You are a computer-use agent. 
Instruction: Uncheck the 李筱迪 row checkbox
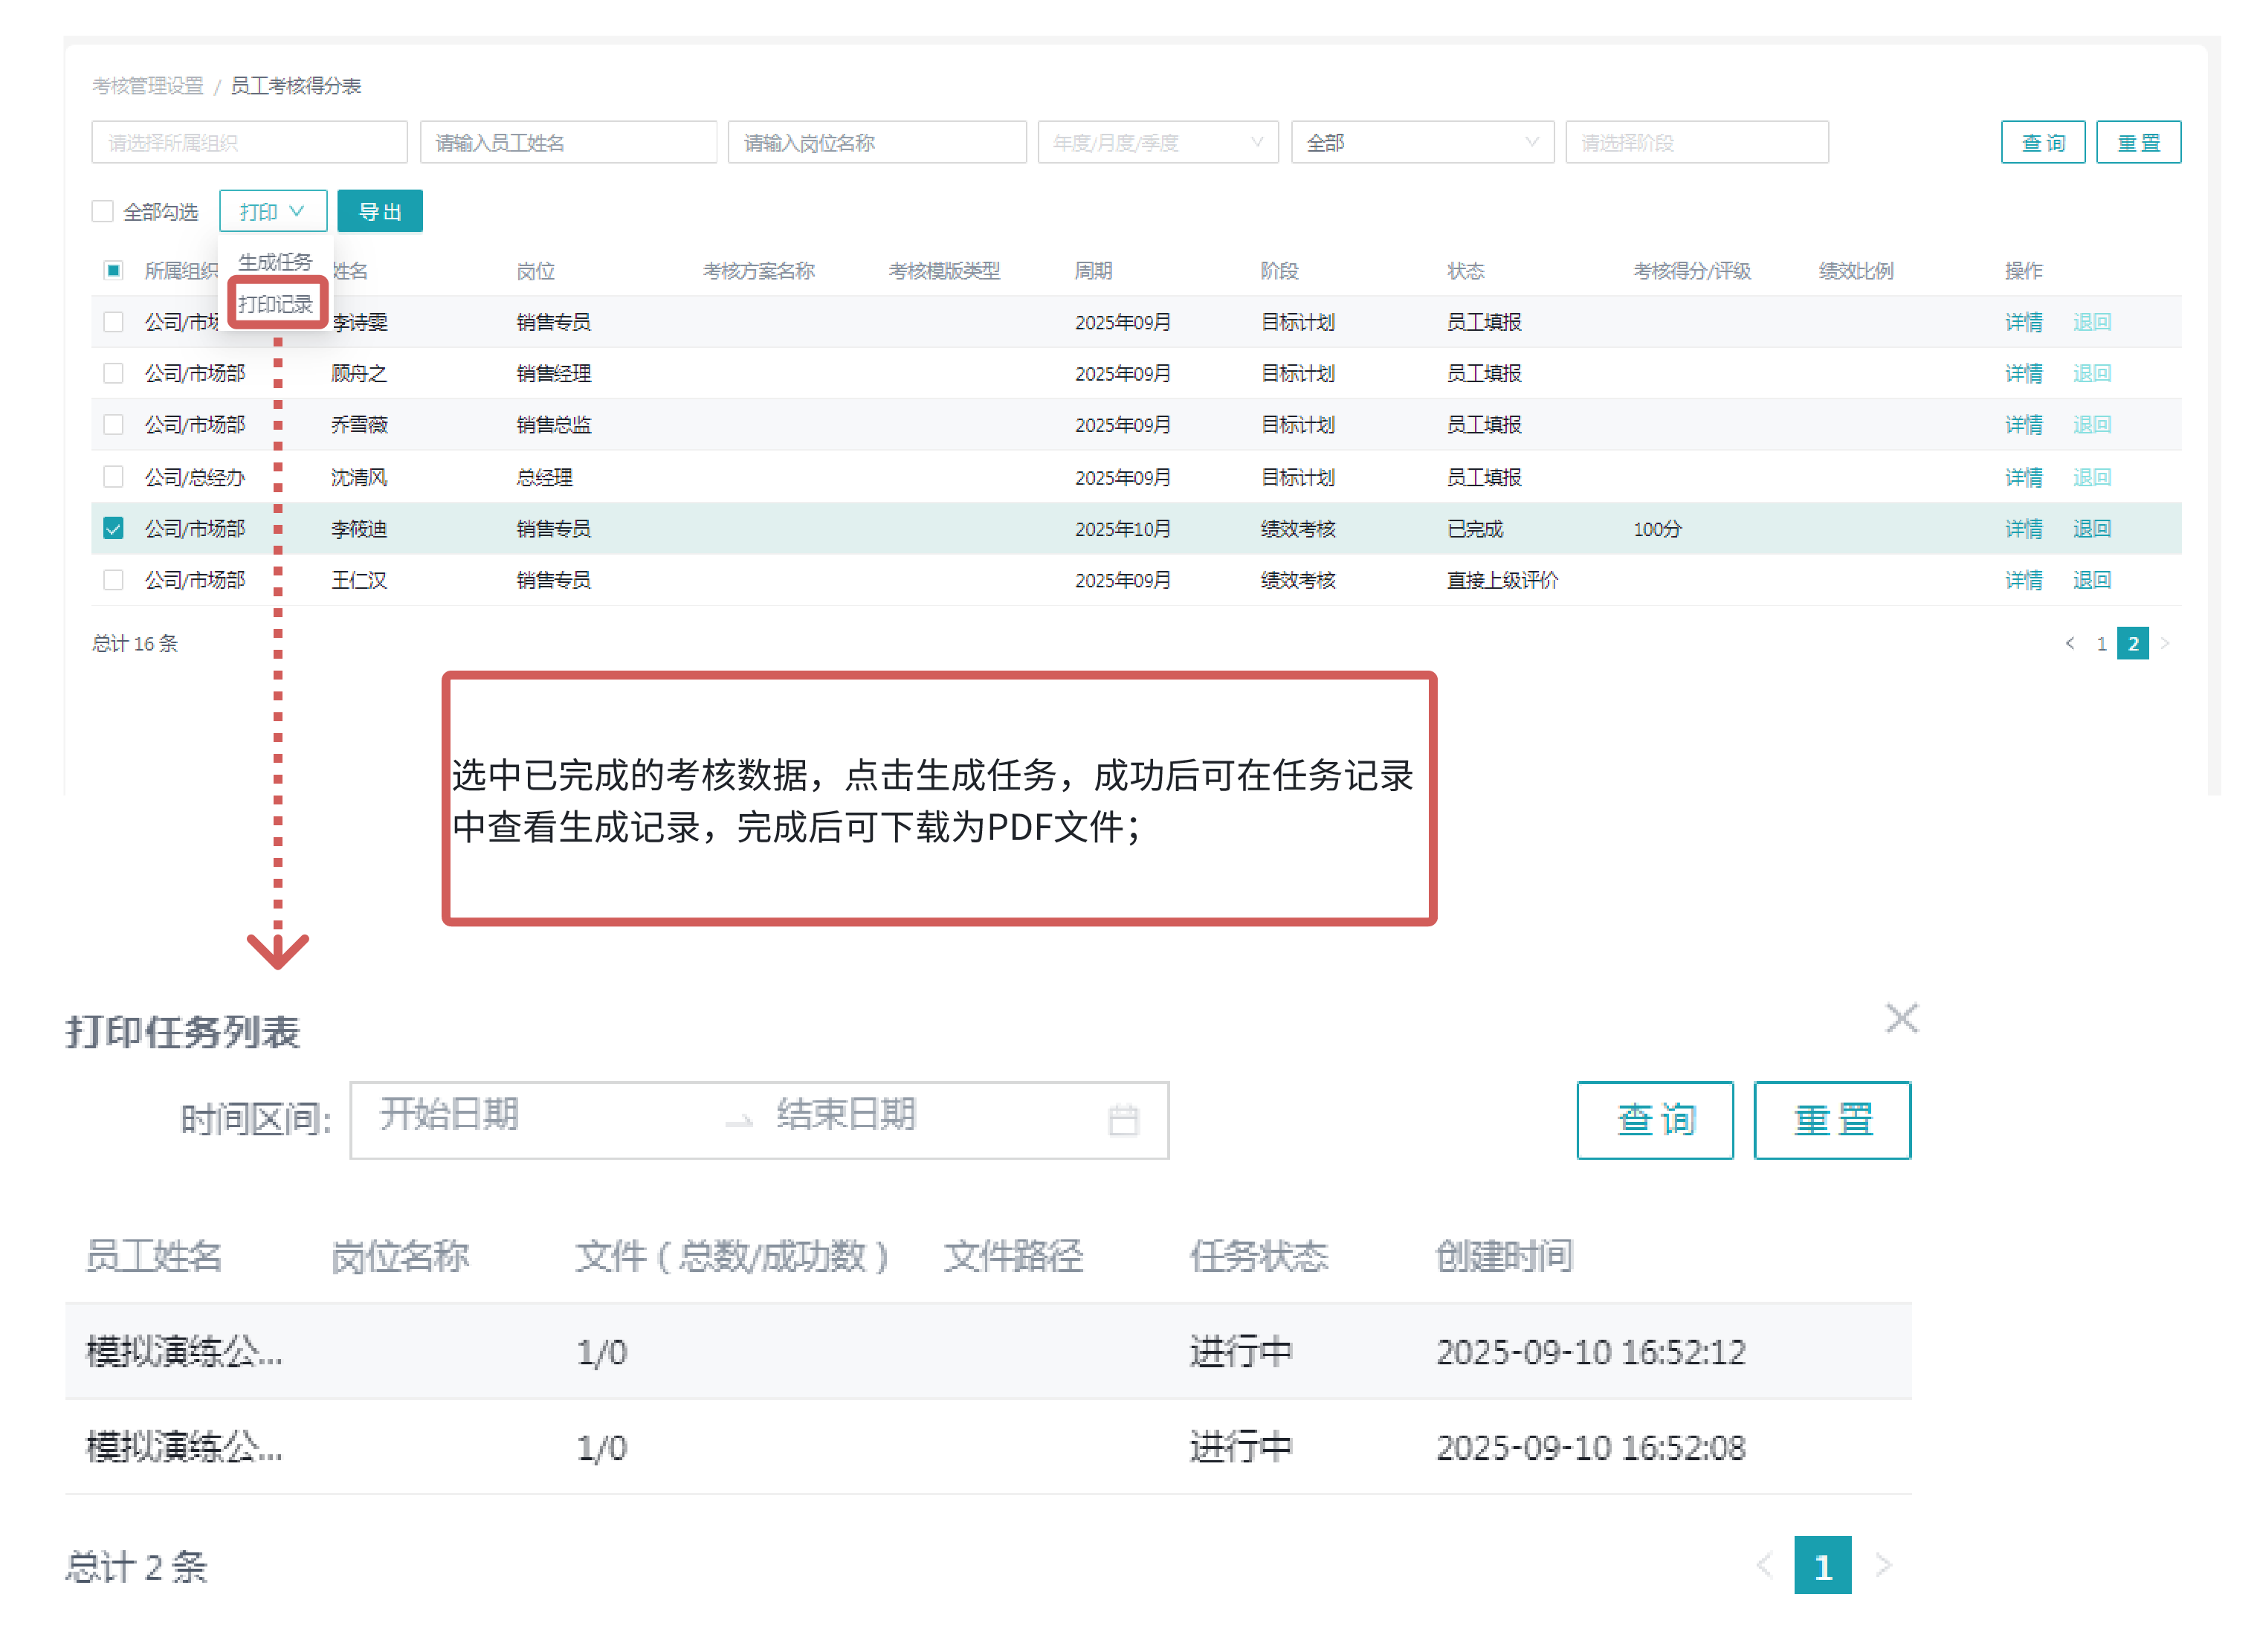[x=113, y=529]
